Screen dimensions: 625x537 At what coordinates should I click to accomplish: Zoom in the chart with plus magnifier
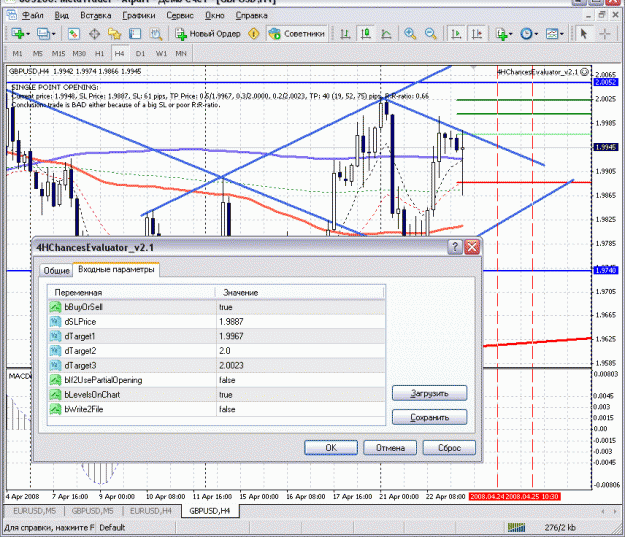[410, 34]
